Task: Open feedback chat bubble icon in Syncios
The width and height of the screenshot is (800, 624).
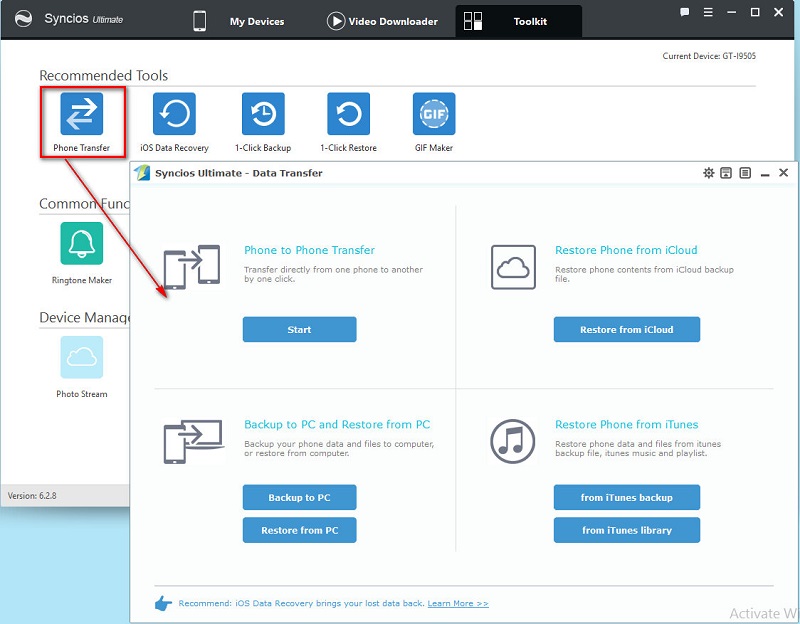Action: (685, 12)
